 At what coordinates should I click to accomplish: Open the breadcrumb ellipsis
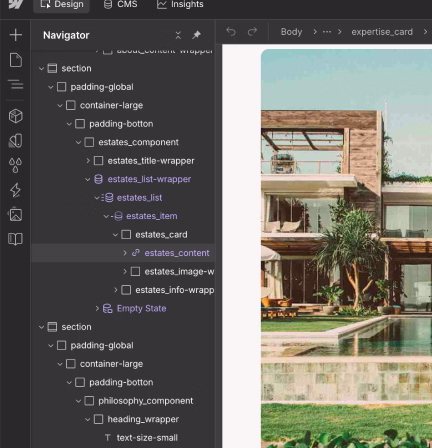pos(327,32)
